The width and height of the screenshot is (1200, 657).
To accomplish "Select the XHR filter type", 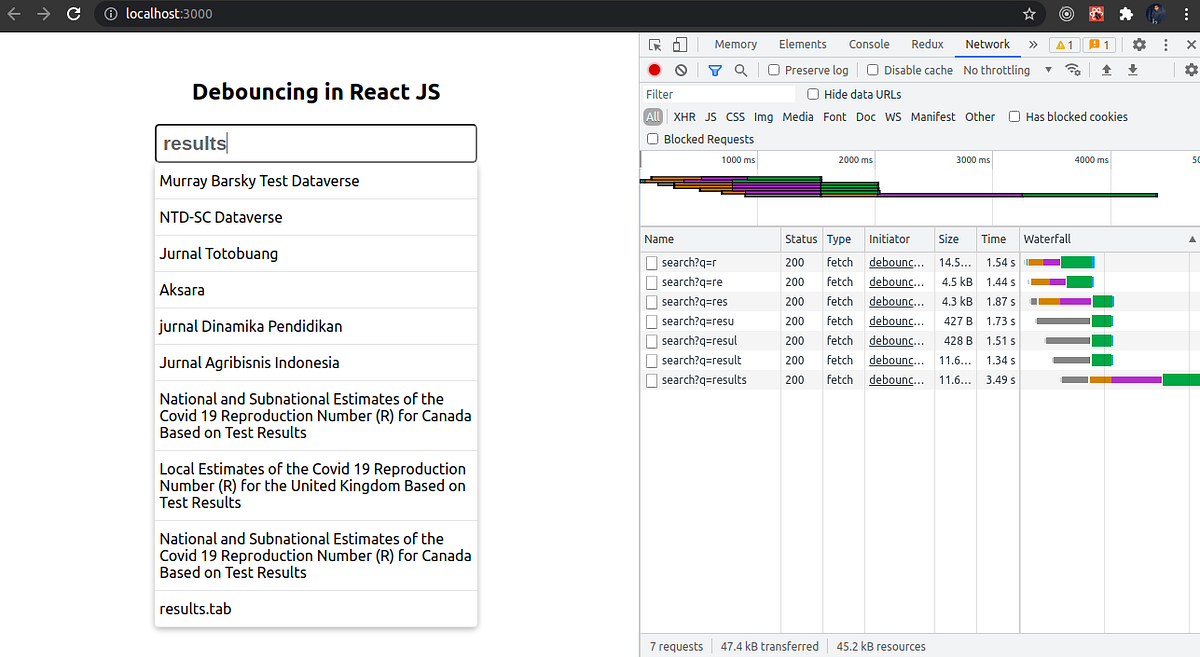I will [x=685, y=117].
